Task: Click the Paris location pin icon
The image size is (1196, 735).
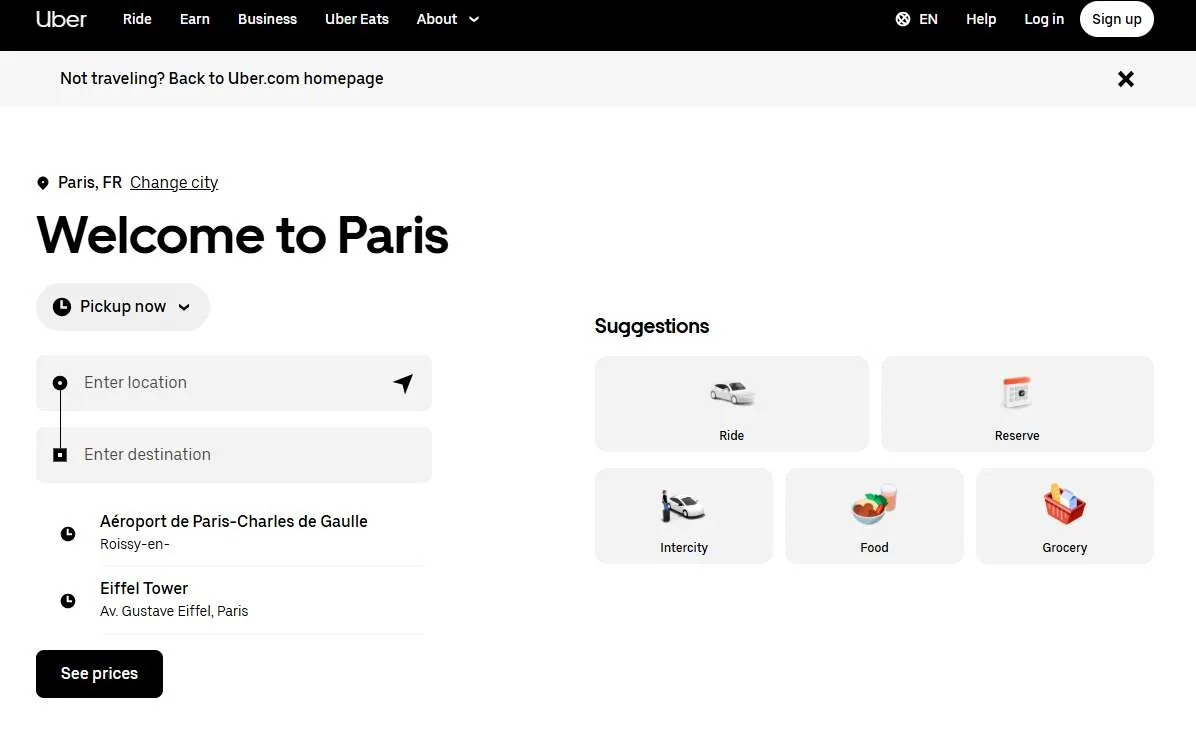Action: (43, 183)
